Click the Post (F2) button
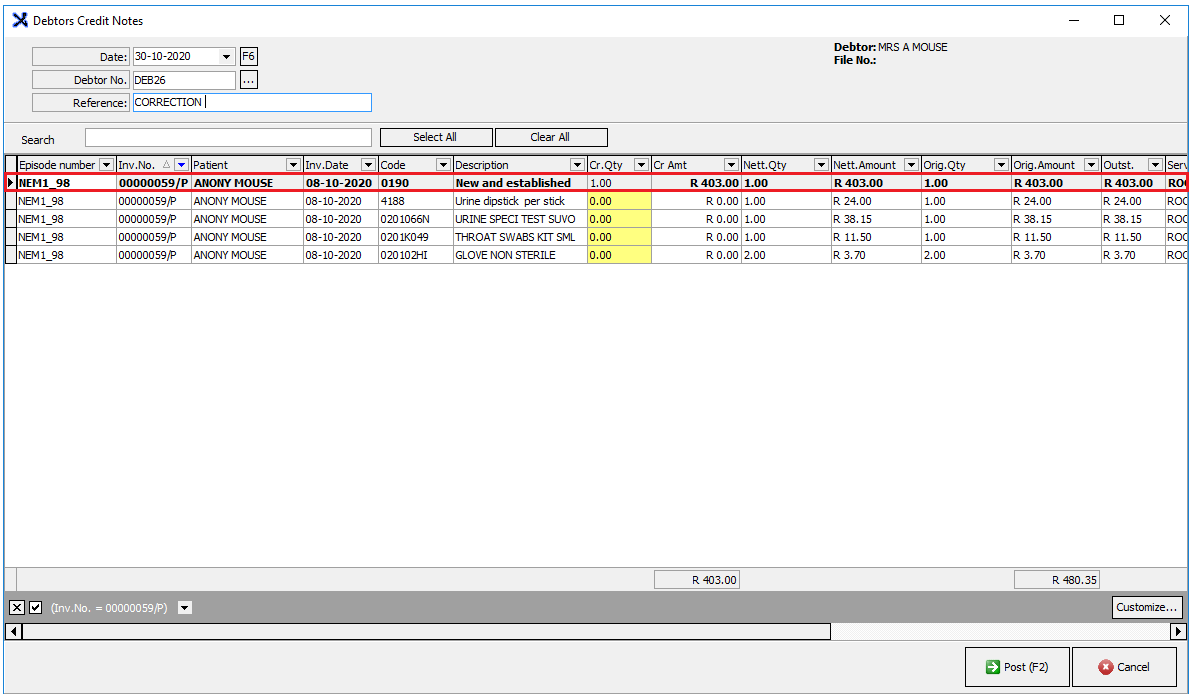 click(1016, 667)
